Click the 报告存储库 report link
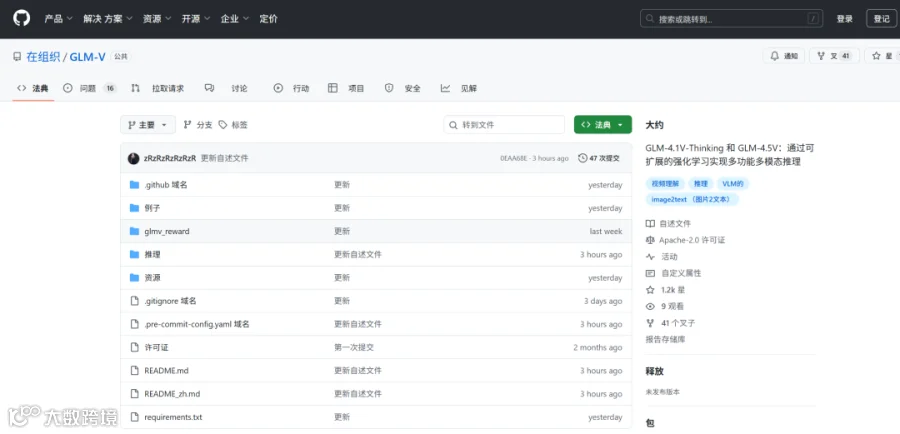The height and width of the screenshot is (434, 900). click(x=665, y=339)
